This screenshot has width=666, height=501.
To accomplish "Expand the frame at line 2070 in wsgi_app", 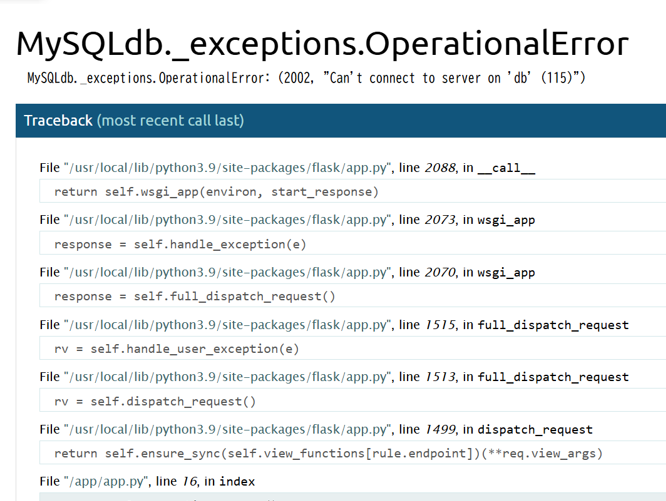I will [287, 272].
